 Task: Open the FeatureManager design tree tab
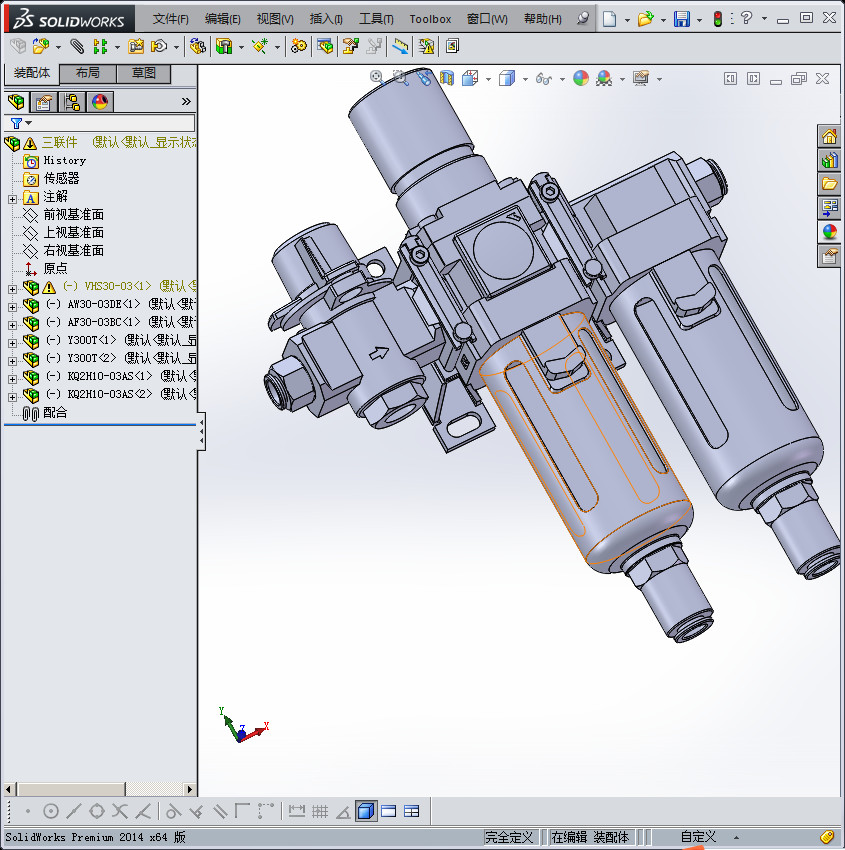(x=16, y=102)
